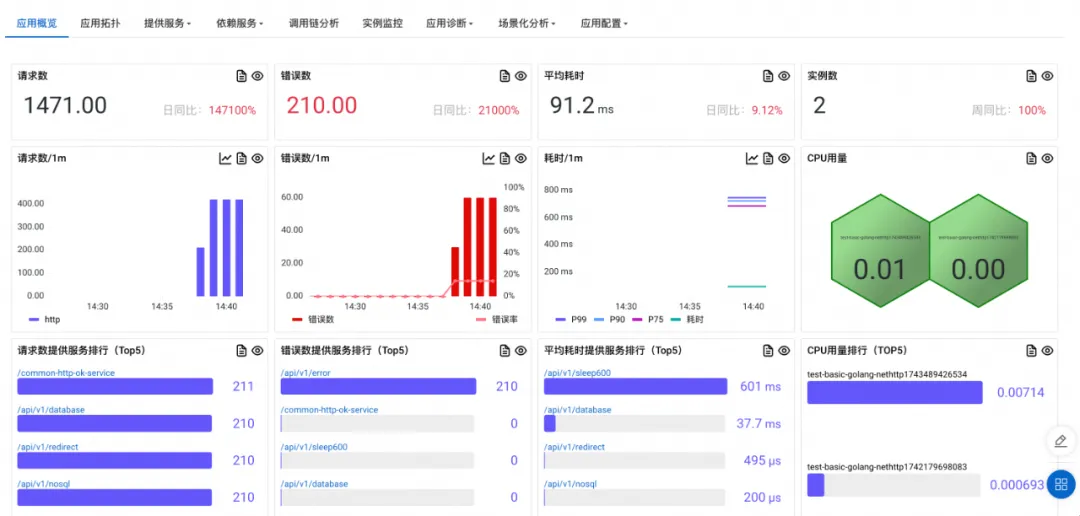The image size is (1080, 516).
Task: Click line chart icon on 耗时/1m panel
Action: tap(751, 158)
